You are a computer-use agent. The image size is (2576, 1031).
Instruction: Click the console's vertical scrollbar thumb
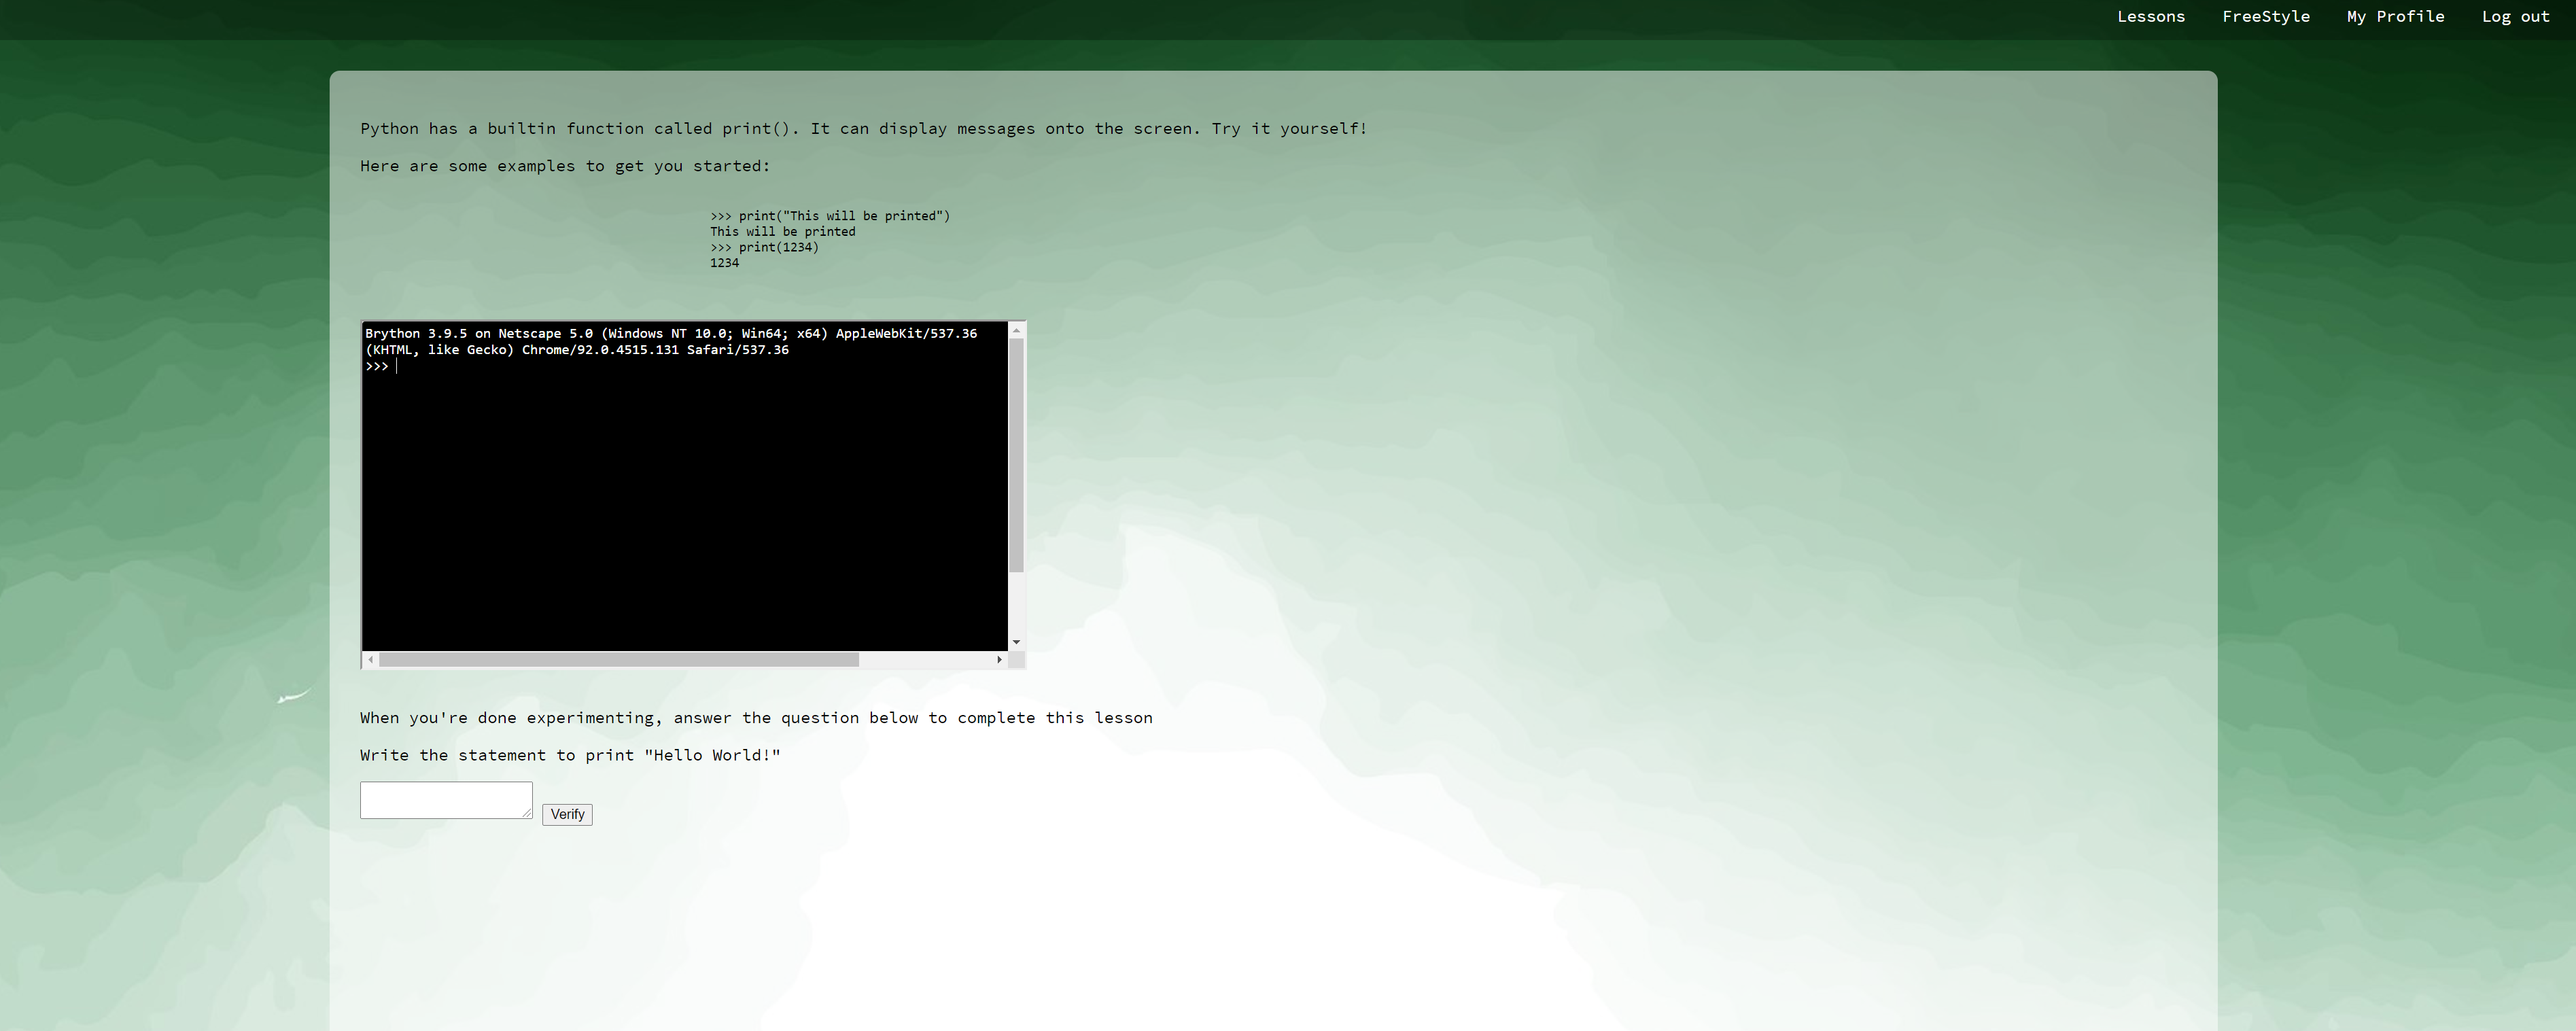pos(1016,455)
